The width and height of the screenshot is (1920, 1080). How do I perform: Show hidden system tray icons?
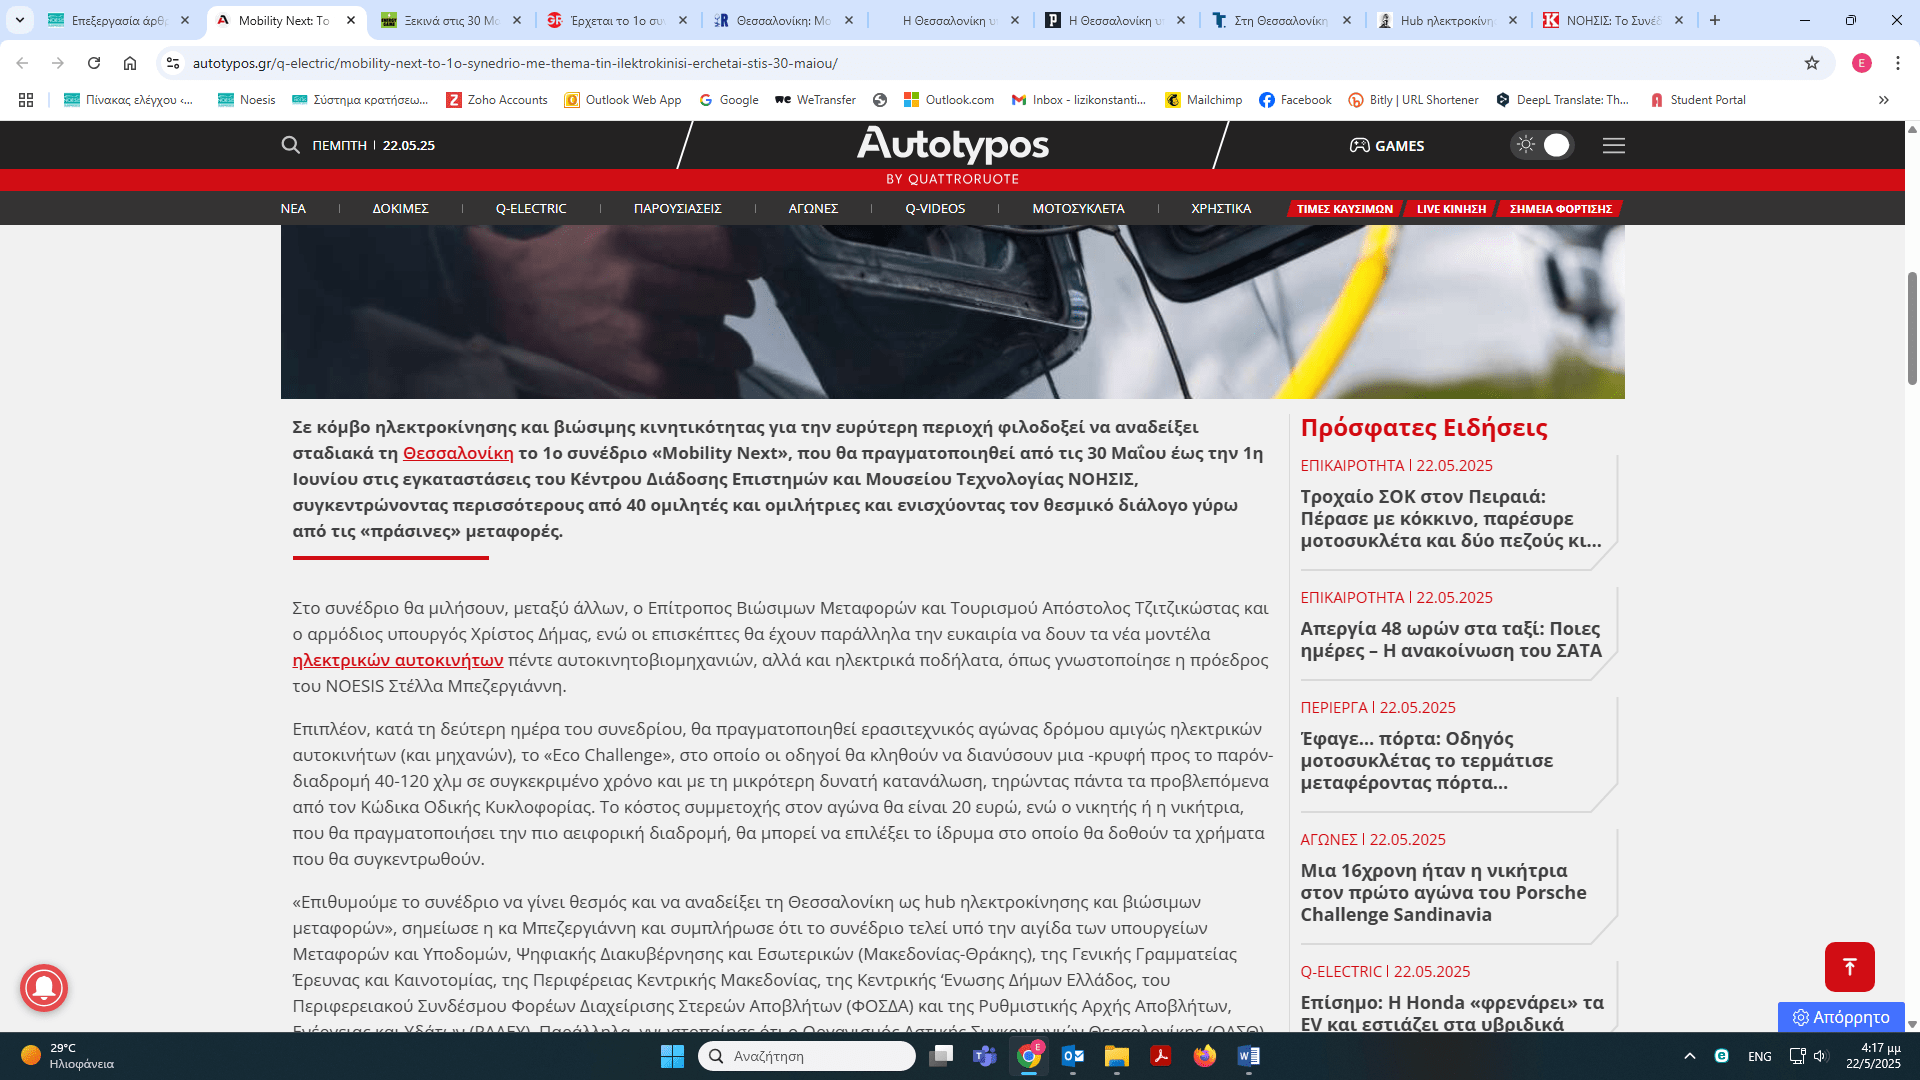1689,1056
